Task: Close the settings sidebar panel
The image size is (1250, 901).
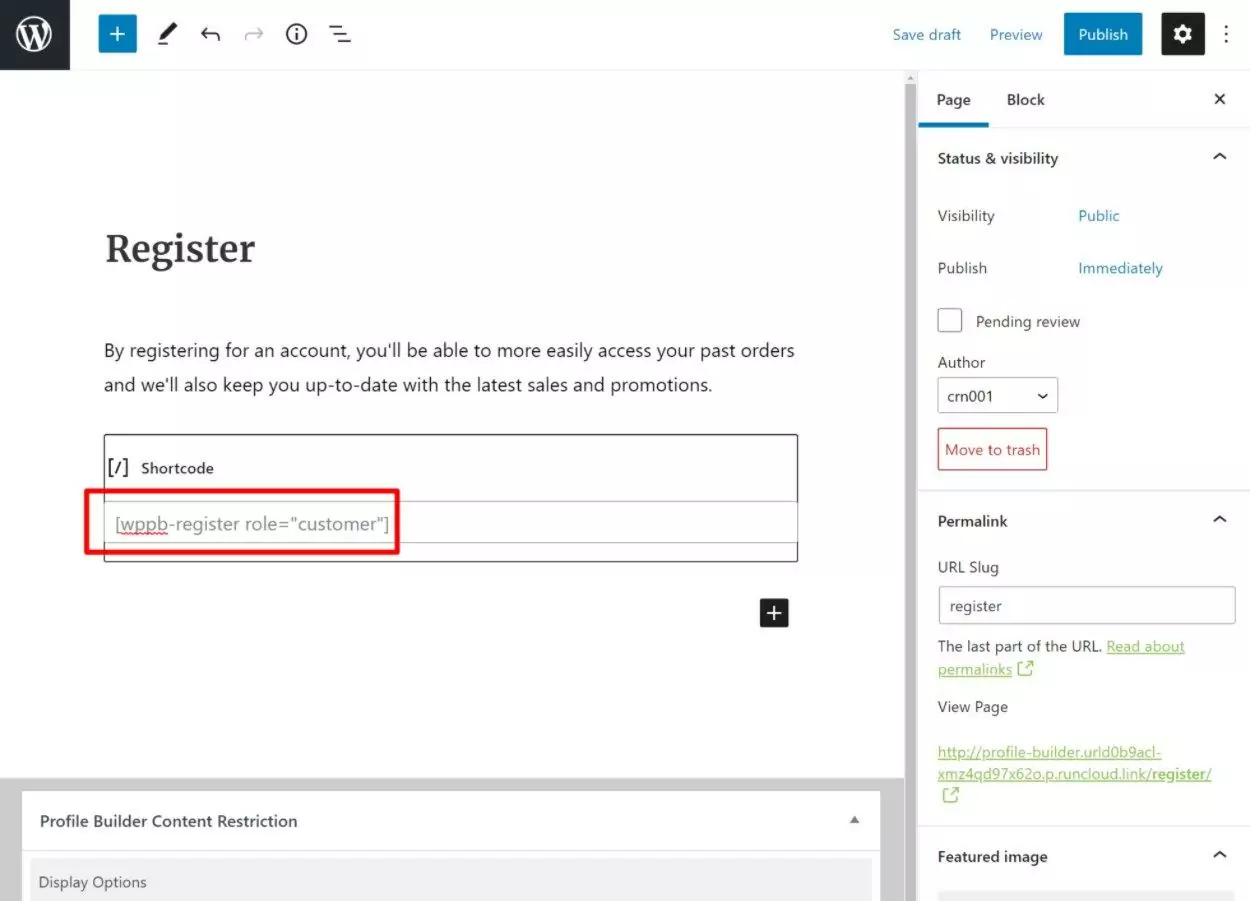Action: [1219, 100]
